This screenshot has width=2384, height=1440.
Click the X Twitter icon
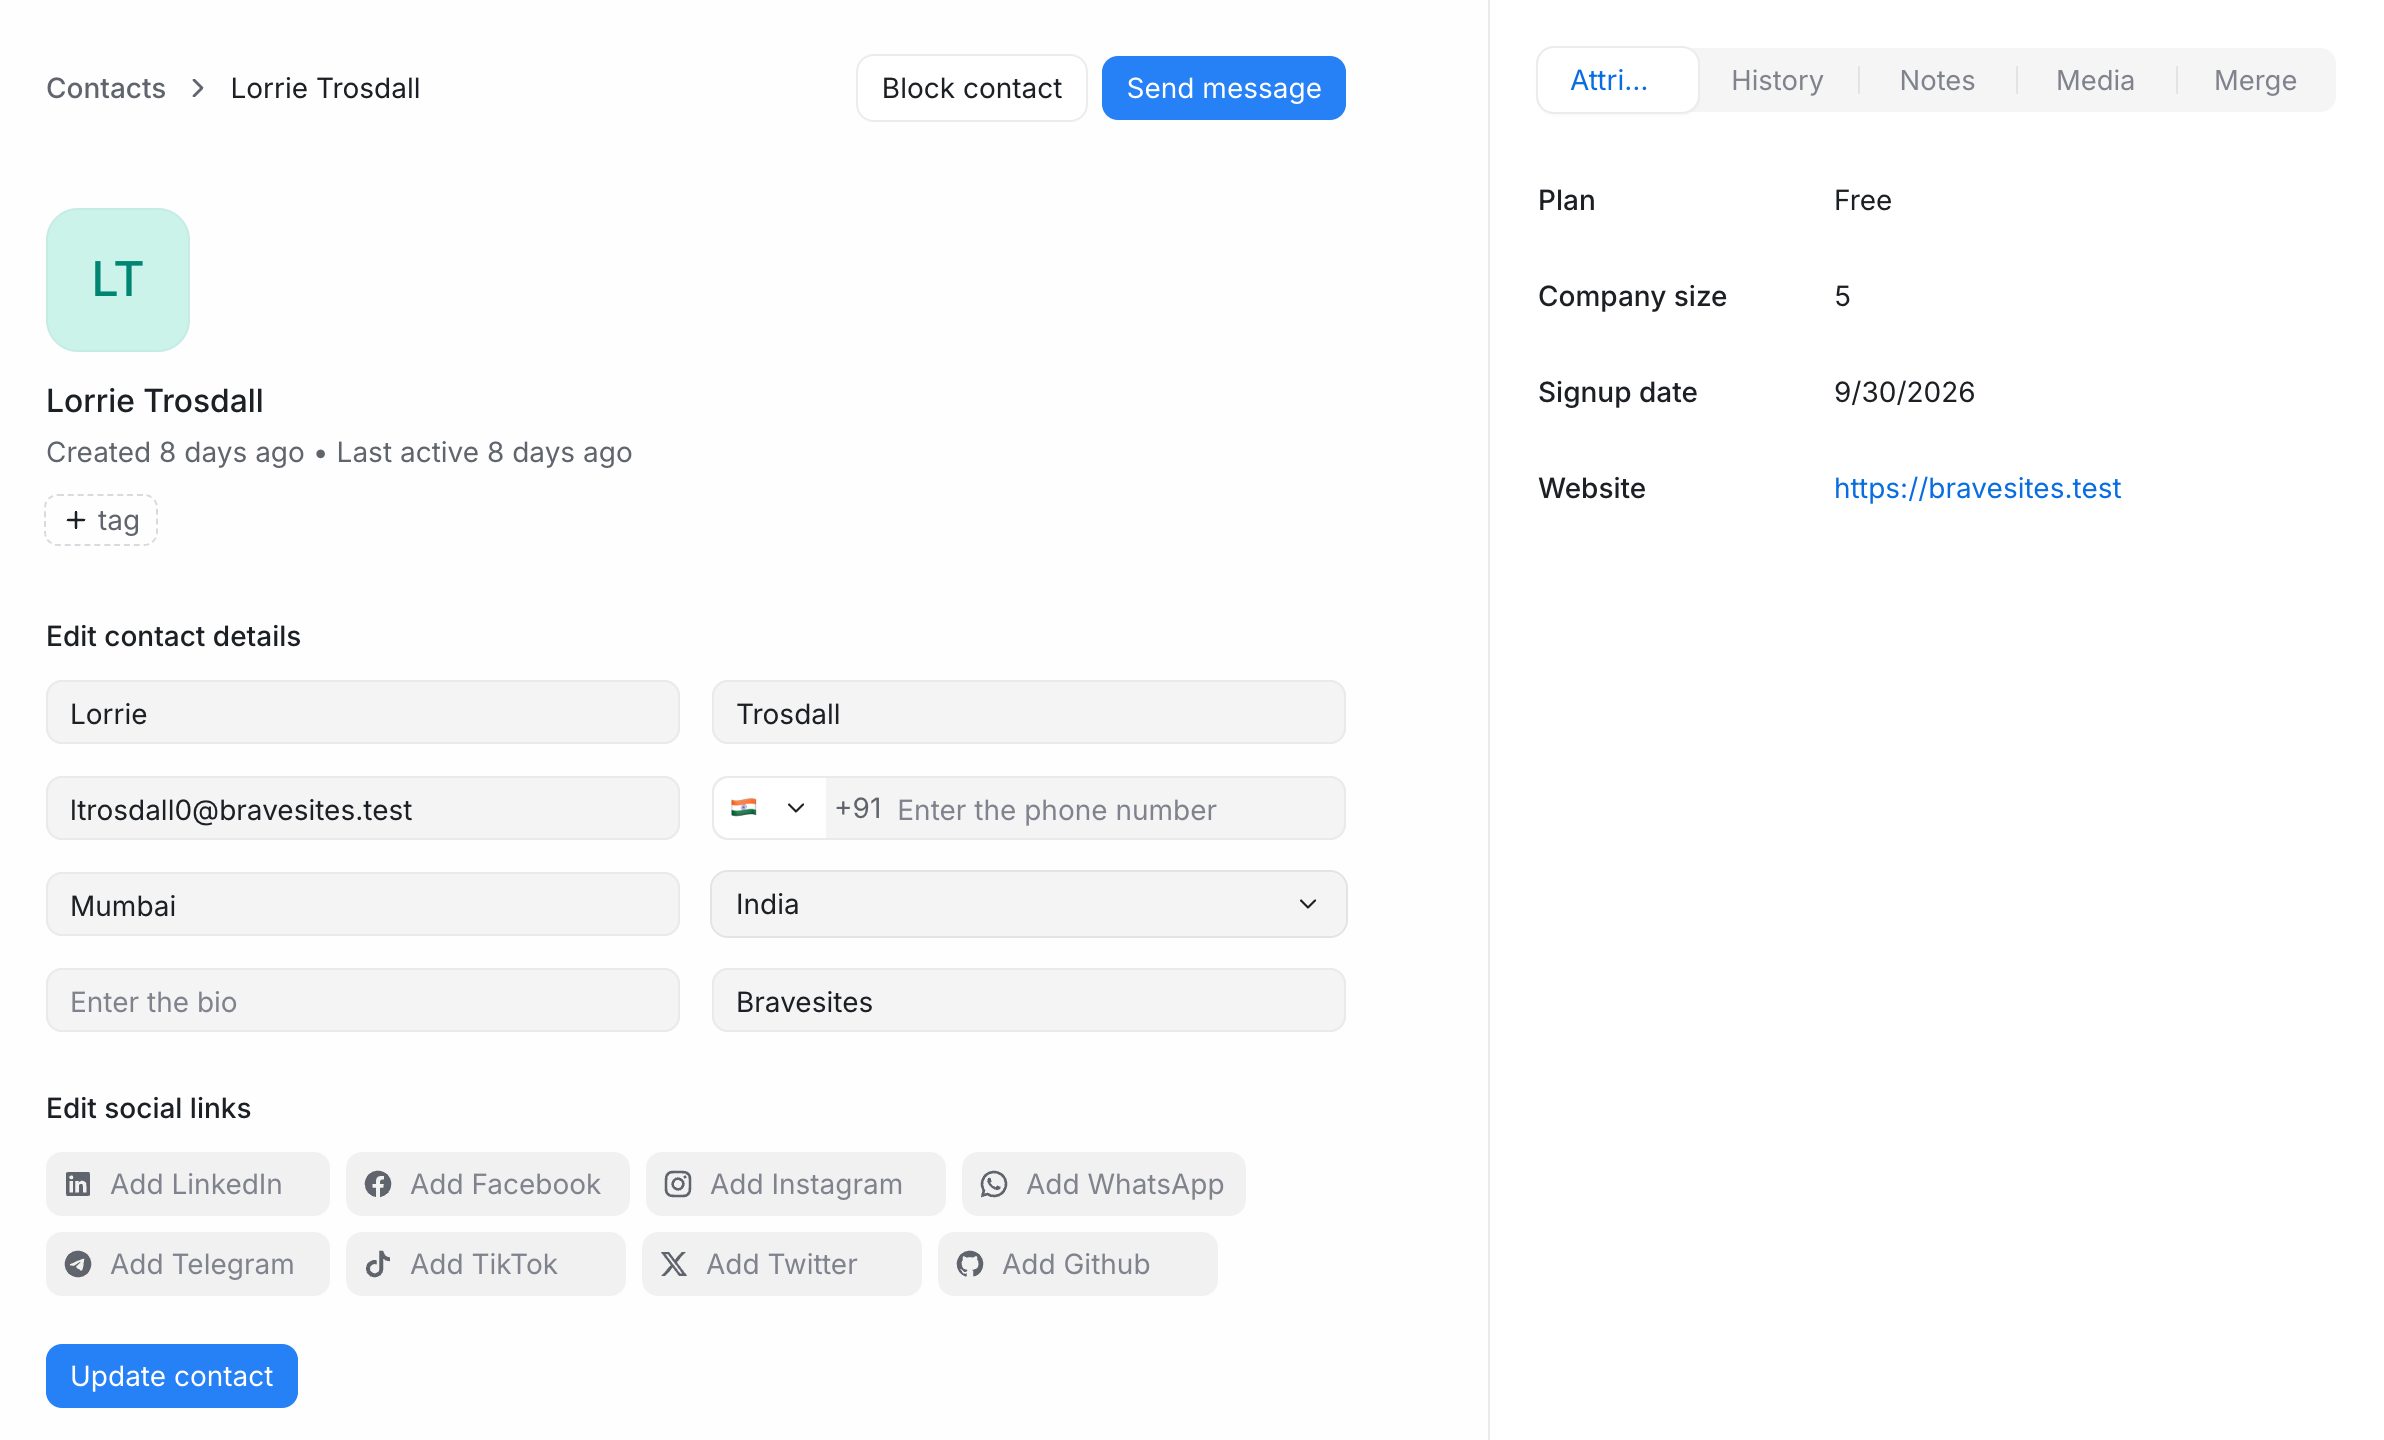pos(674,1264)
